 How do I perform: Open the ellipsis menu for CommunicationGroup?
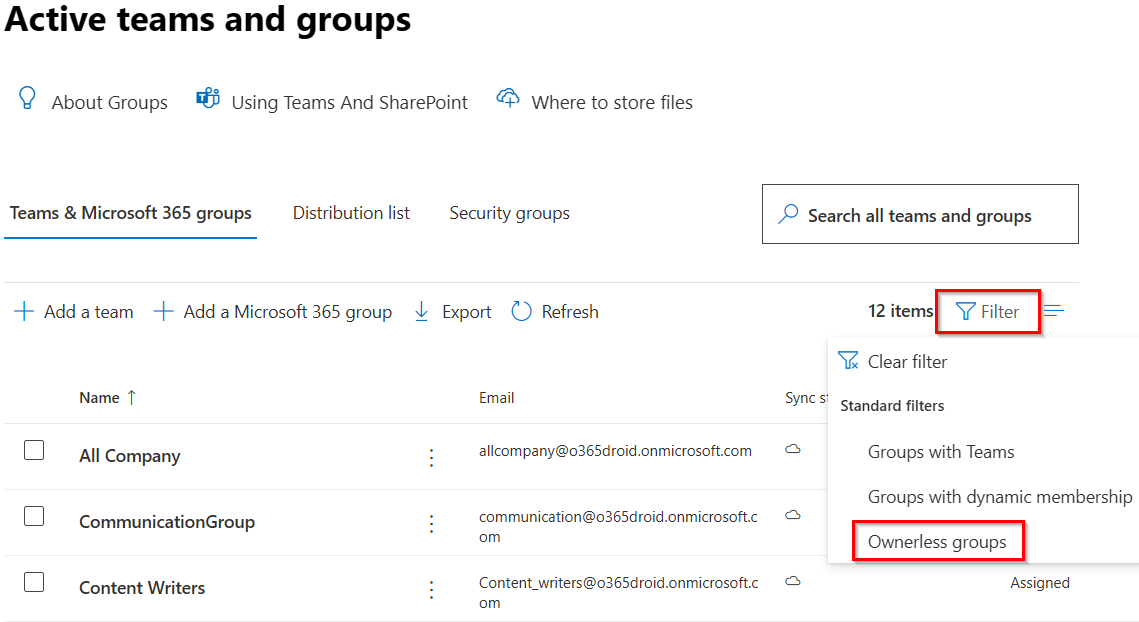tap(431, 522)
